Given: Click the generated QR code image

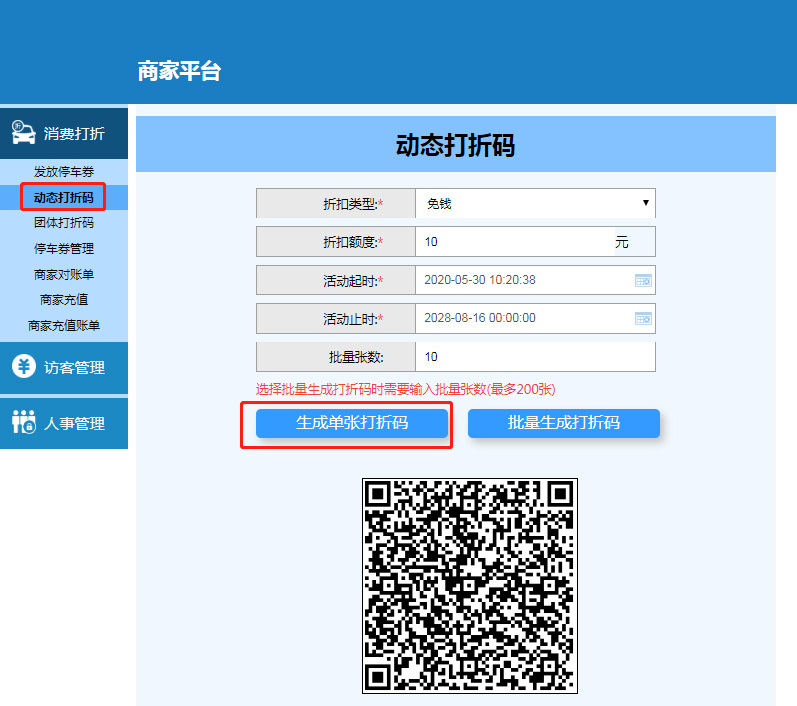Looking at the screenshot, I should pos(470,586).
